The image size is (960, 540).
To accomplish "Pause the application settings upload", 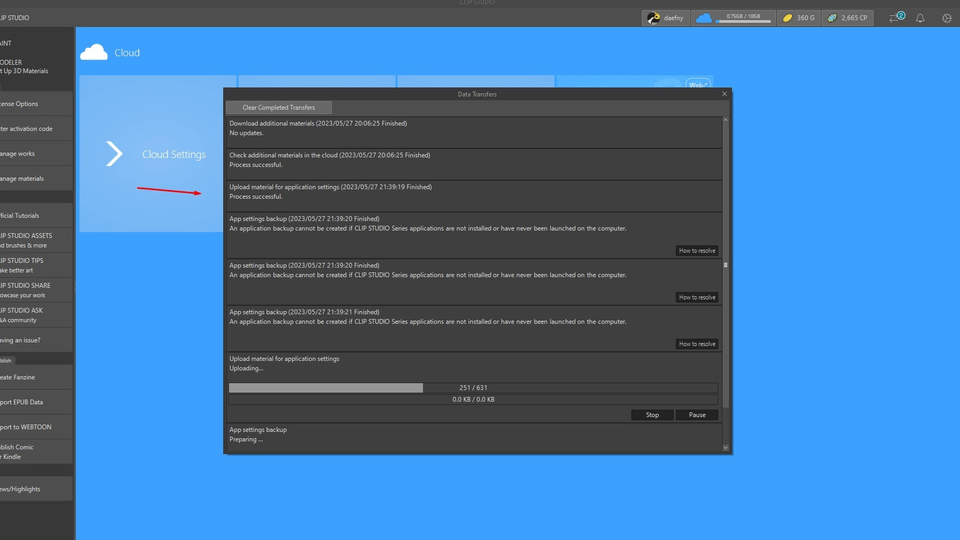I will [697, 415].
